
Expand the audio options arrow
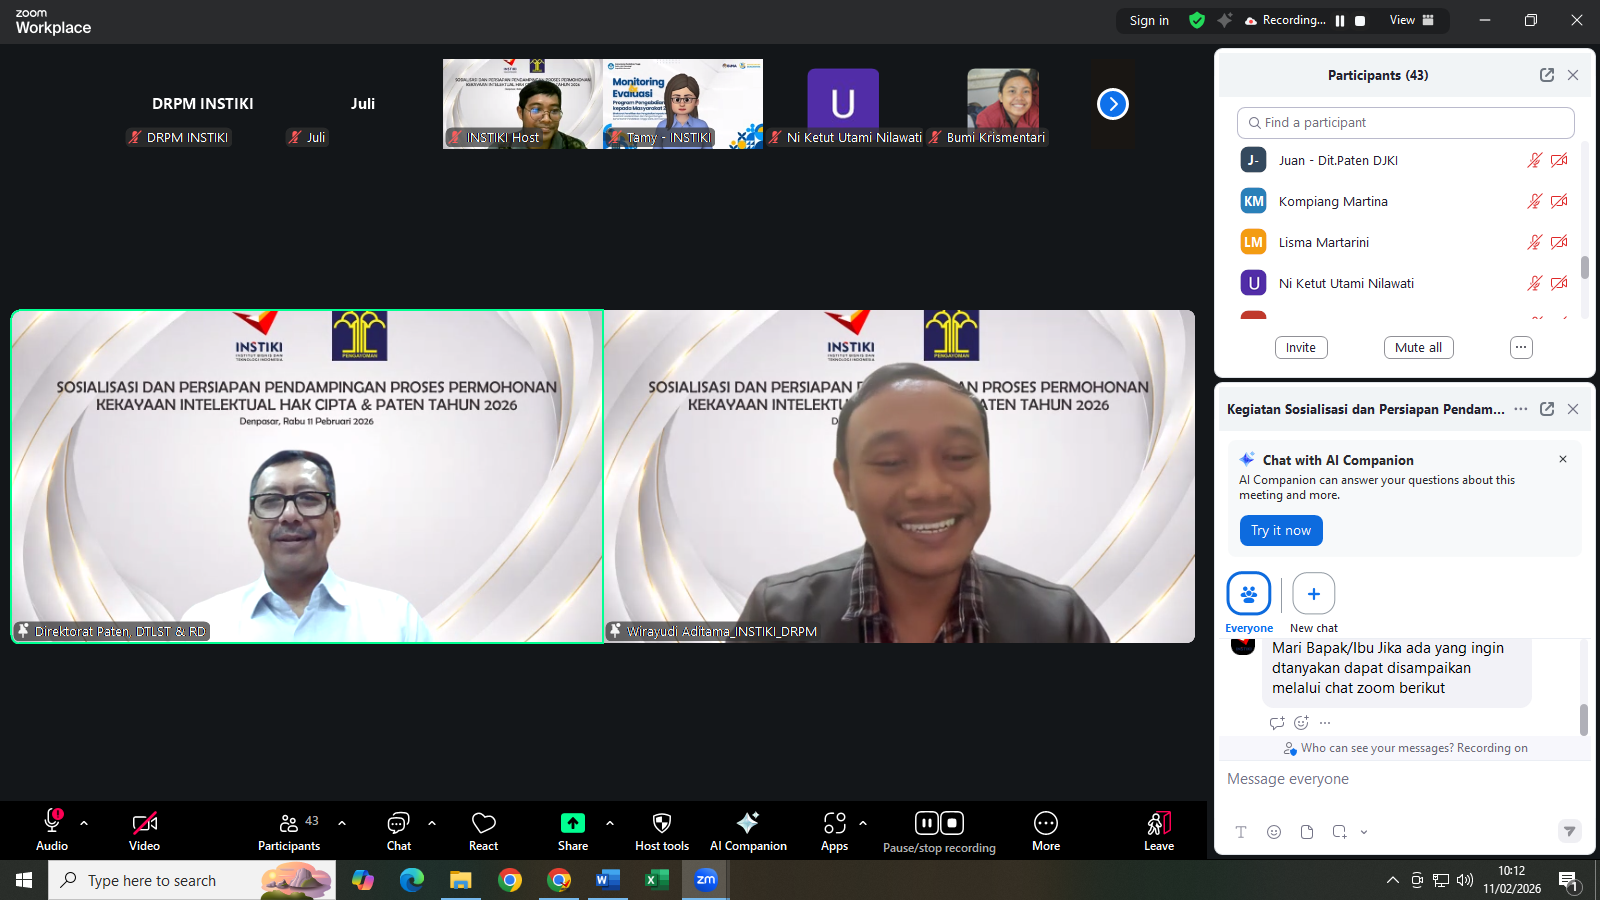point(84,823)
